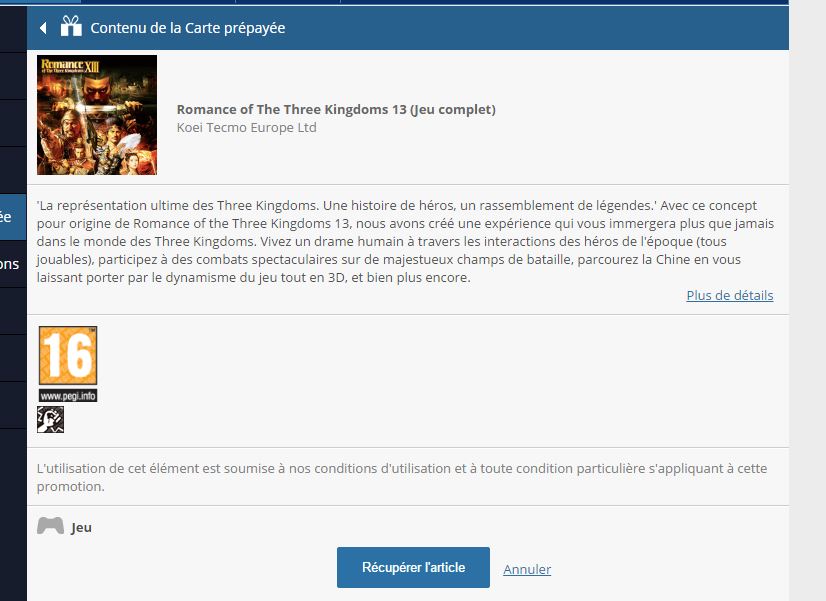Click the www.pegi.info label
Viewport: 826px width, 601px height.
click(68, 396)
